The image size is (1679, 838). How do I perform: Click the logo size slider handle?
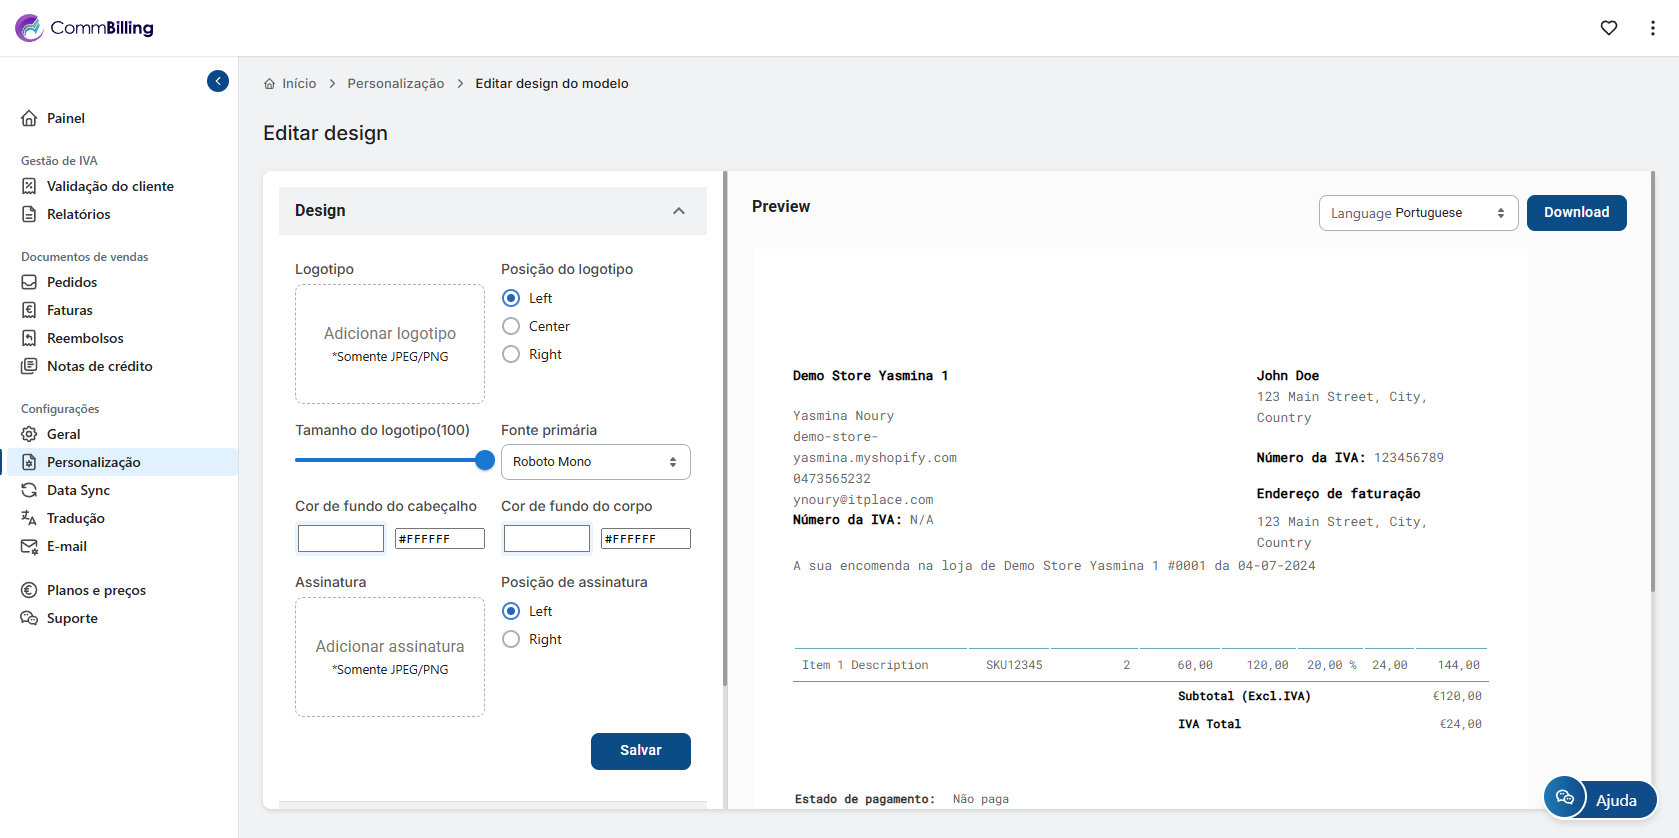point(485,460)
